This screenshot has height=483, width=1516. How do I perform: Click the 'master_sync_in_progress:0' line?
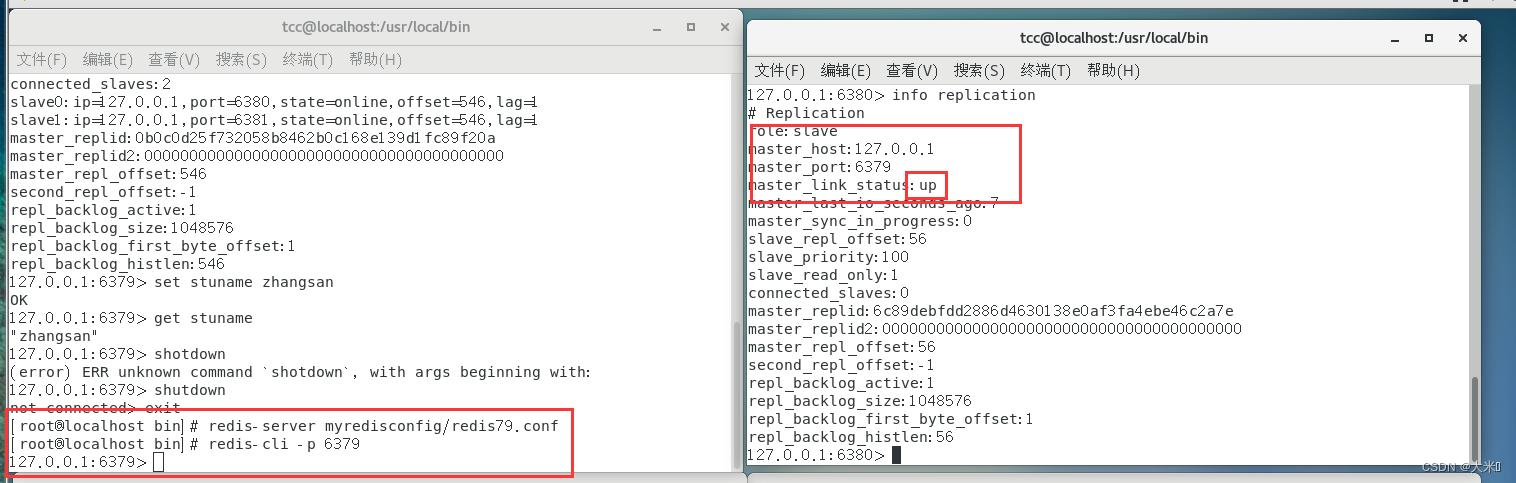860,221
